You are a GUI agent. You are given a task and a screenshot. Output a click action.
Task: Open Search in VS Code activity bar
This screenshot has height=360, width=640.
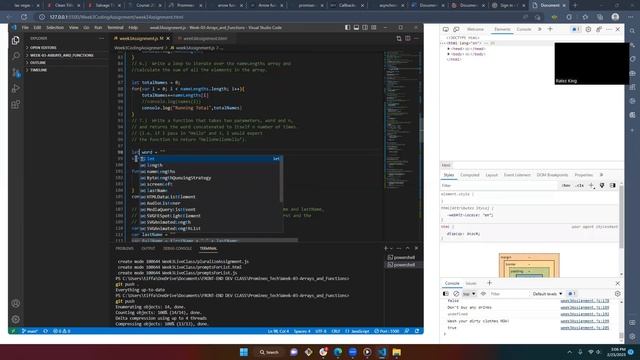pyautogui.click(x=16, y=56)
